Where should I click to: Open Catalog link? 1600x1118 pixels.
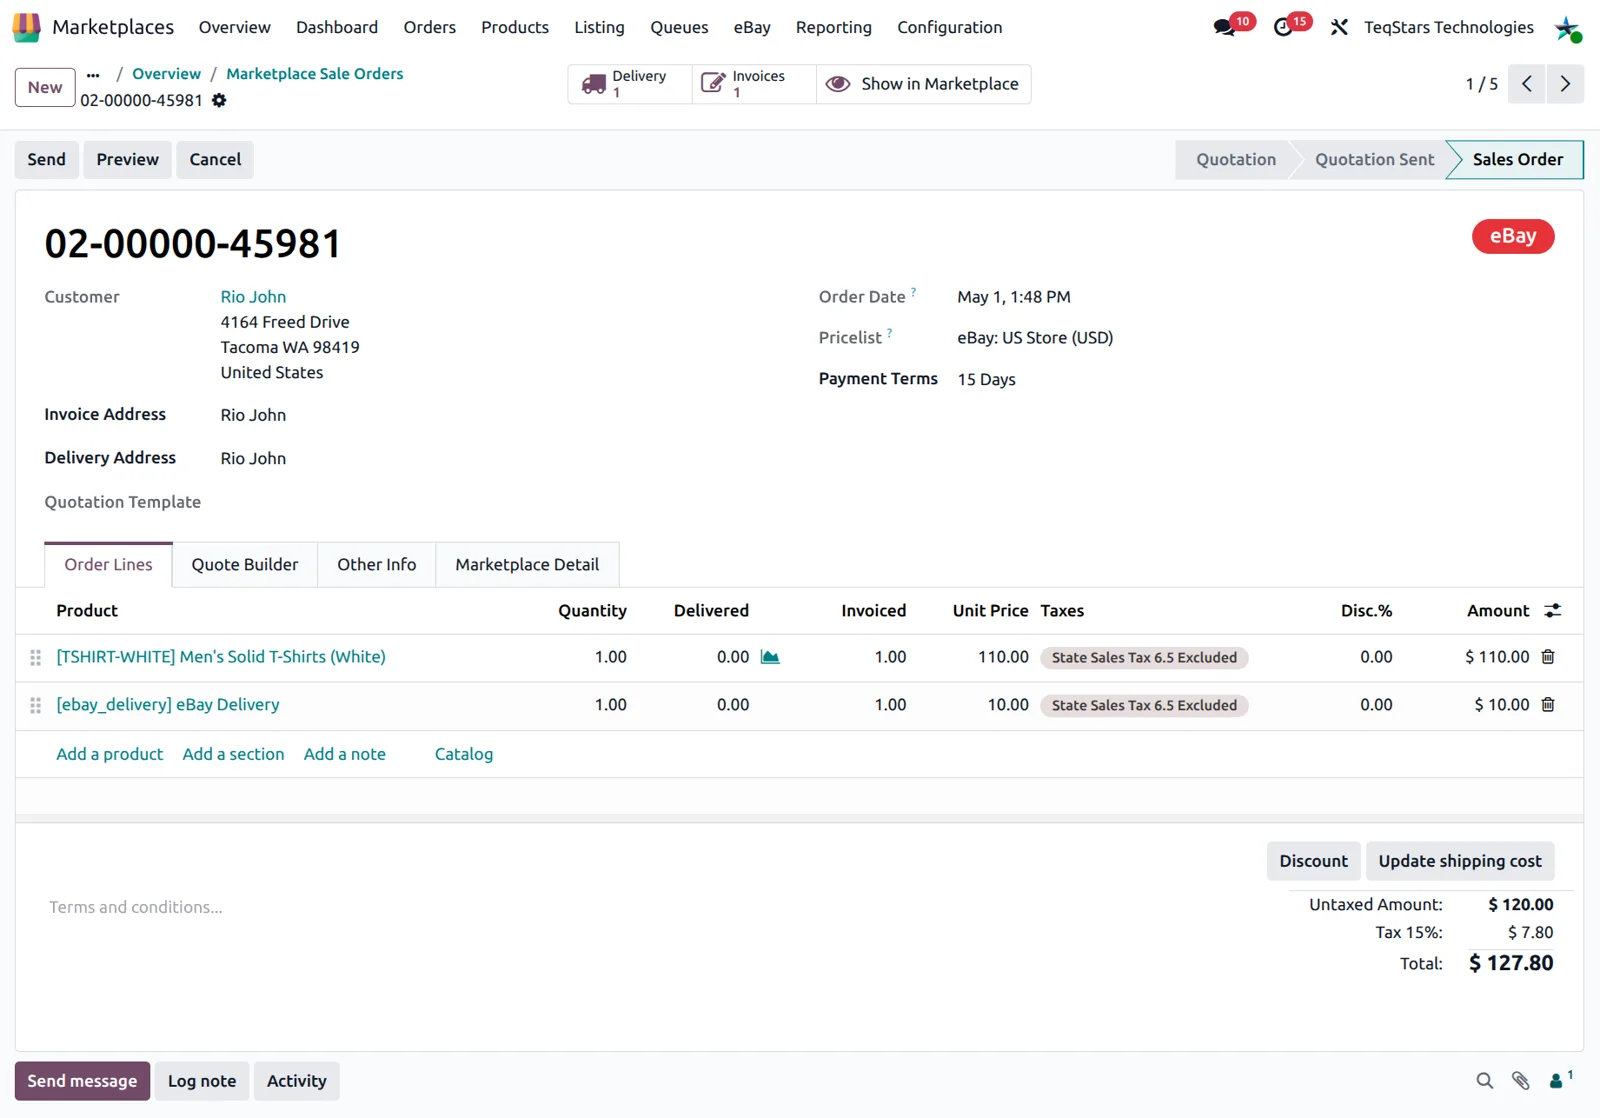(x=464, y=754)
